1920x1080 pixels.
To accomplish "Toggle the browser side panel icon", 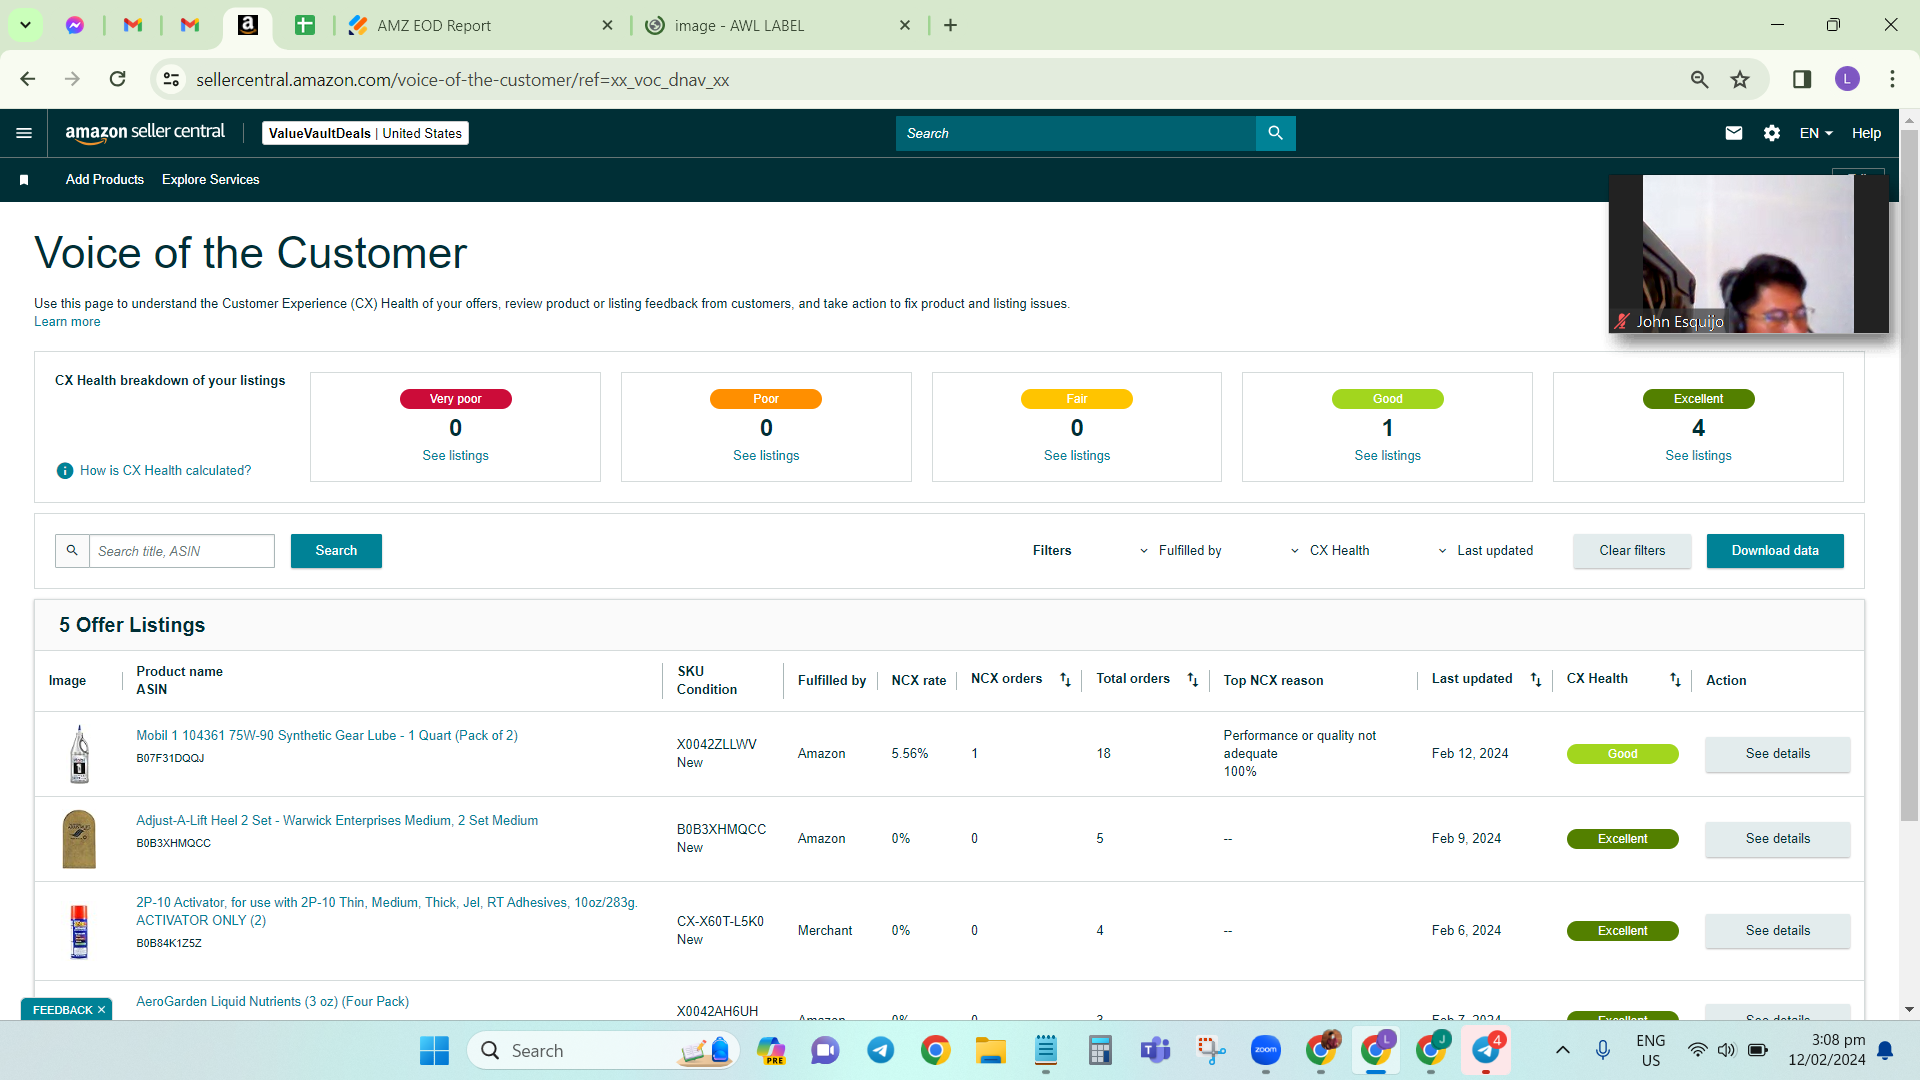I will click(x=1802, y=79).
